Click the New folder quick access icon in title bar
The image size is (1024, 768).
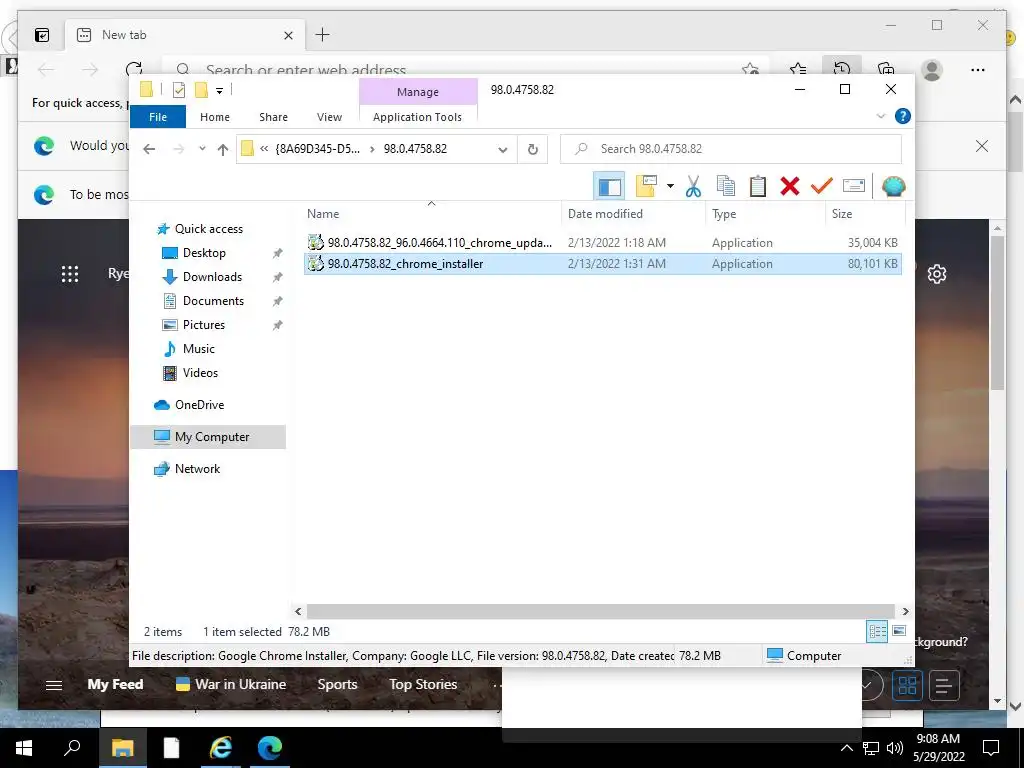[x=201, y=90]
